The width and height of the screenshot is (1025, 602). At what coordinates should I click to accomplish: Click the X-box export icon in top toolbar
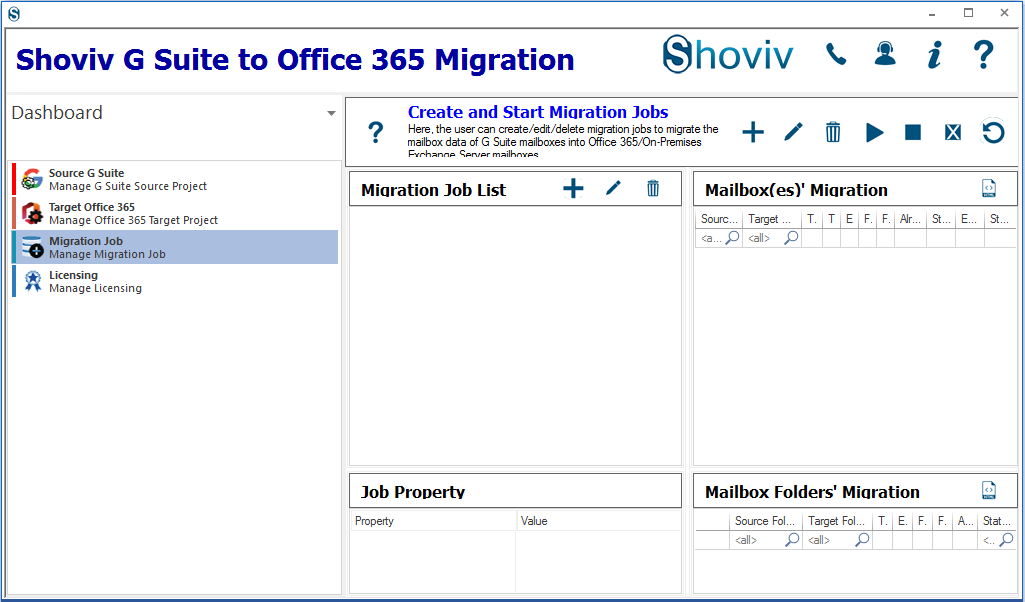click(953, 133)
